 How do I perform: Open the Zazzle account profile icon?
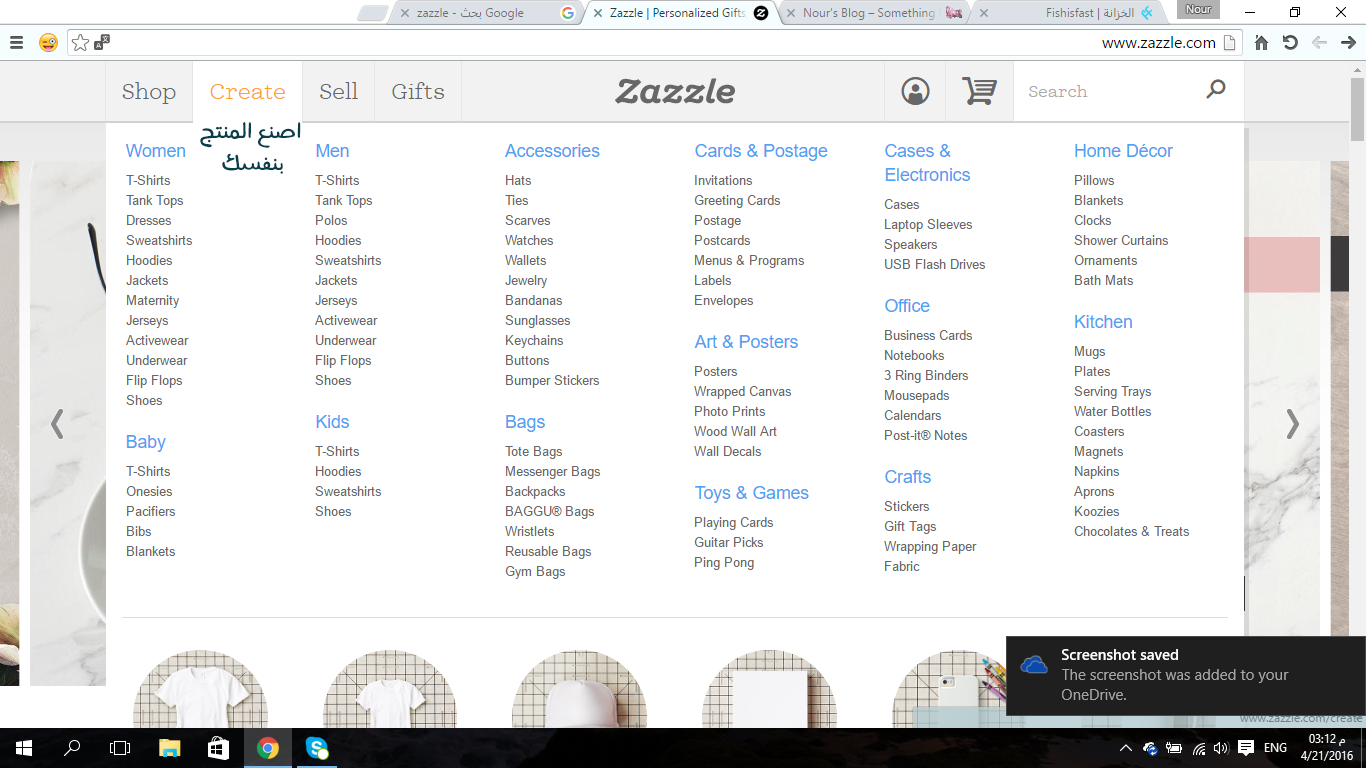pyautogui.click(x=915, y=91)
